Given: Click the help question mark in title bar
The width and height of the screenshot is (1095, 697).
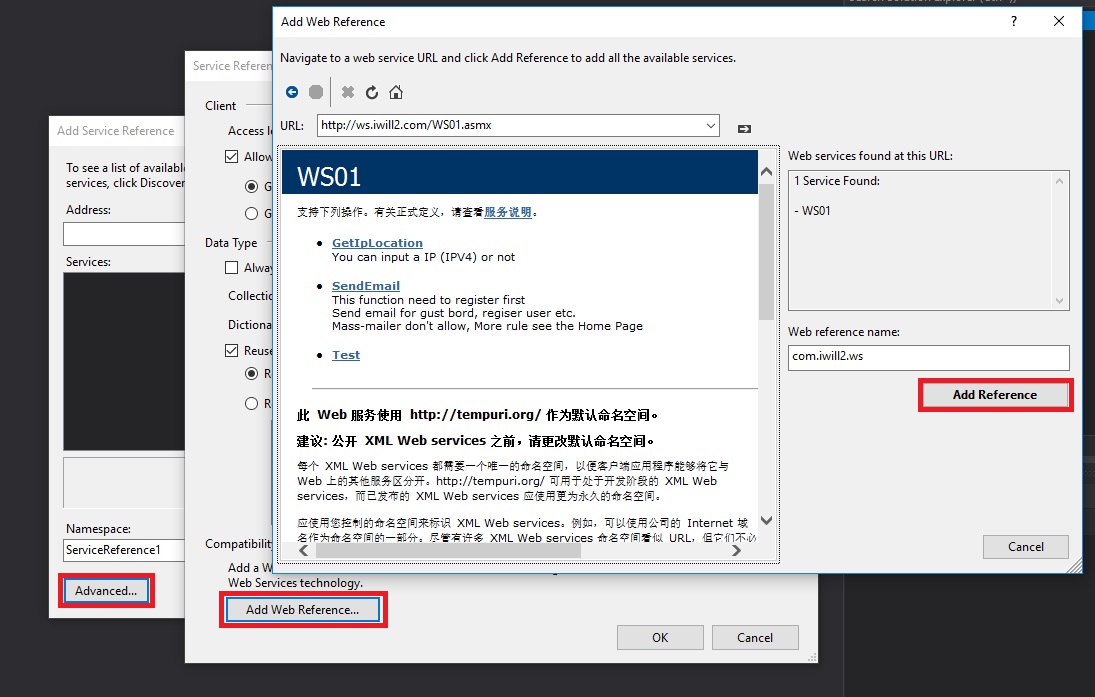Looking at the screenshot, I should coord(1013,21).
